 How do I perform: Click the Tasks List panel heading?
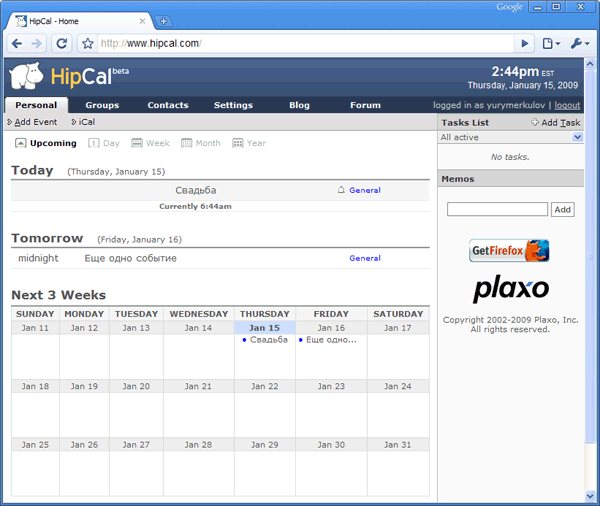coord(465,122)
